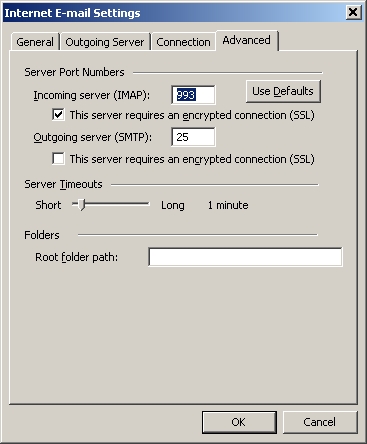The width and height of the screenshot is (367, 444).
Task: Dismiss the dialog with Cancel
Action: 320,422
